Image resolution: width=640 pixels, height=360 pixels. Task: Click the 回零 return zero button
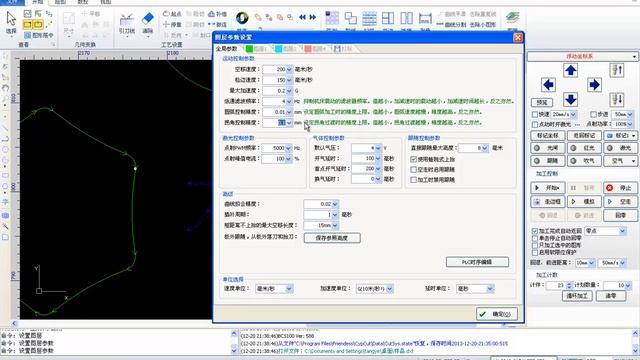coord(620,215)
